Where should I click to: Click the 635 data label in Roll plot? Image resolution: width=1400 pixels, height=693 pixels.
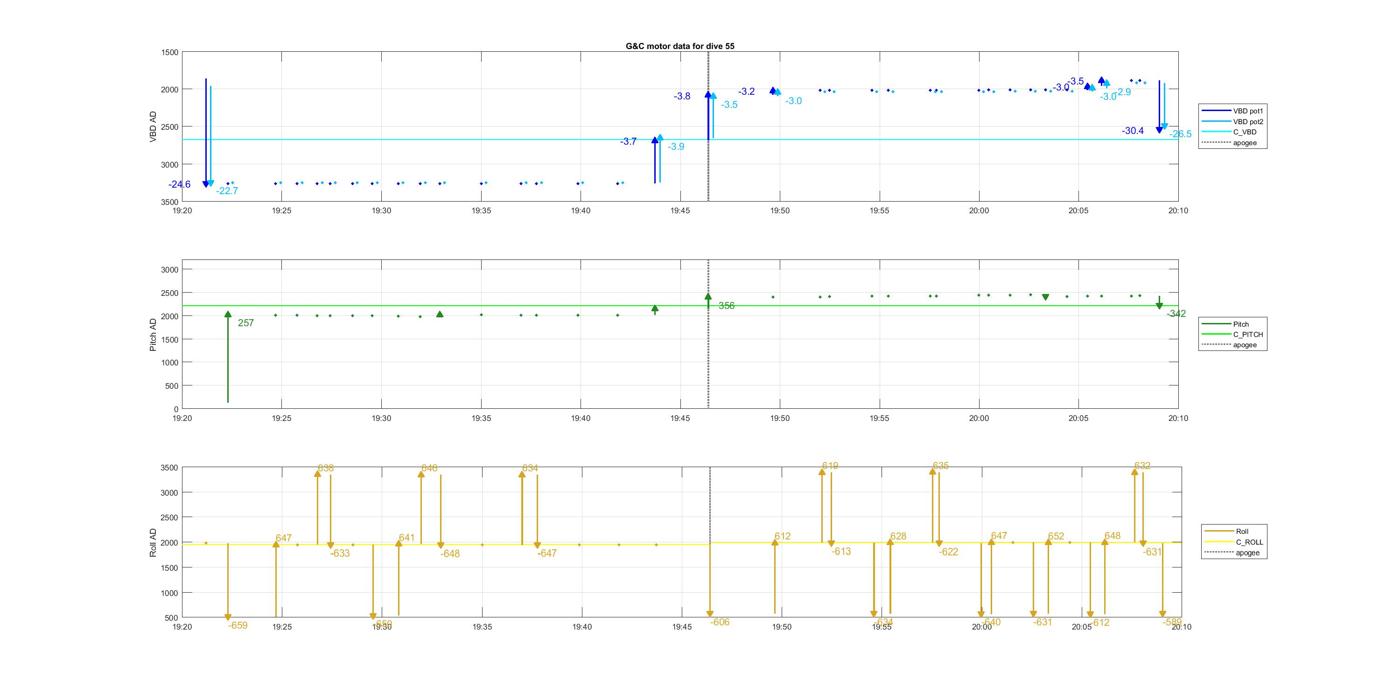pos(941,466)
